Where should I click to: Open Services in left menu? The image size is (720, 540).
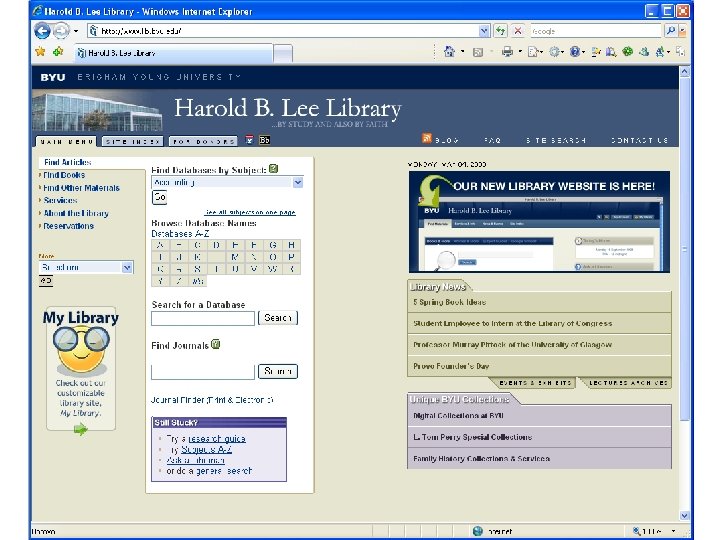pos(60,200)
